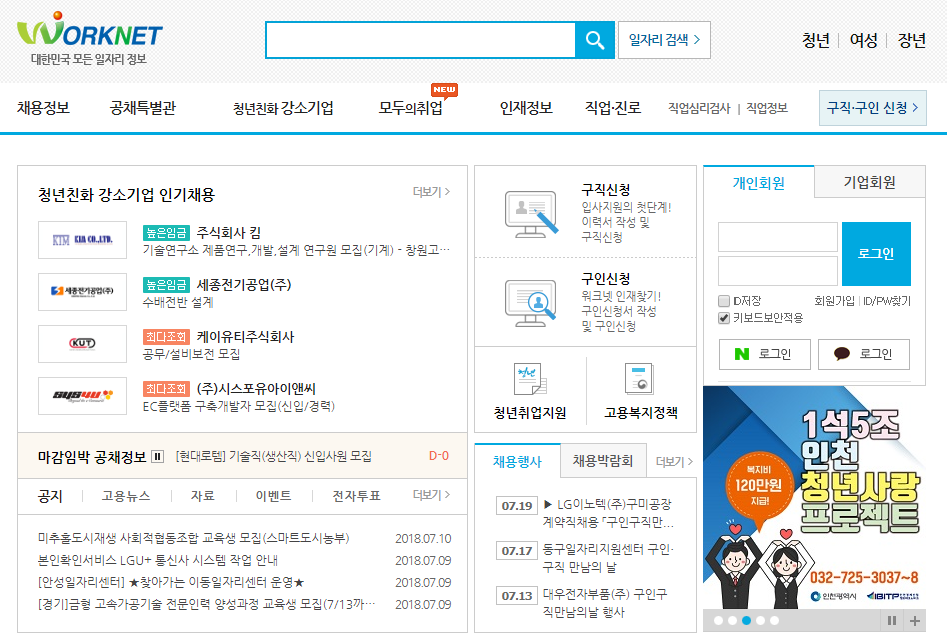The image size is (947, 644).
Task: Click the 구인신청 monitor icon
Action: 531,303
